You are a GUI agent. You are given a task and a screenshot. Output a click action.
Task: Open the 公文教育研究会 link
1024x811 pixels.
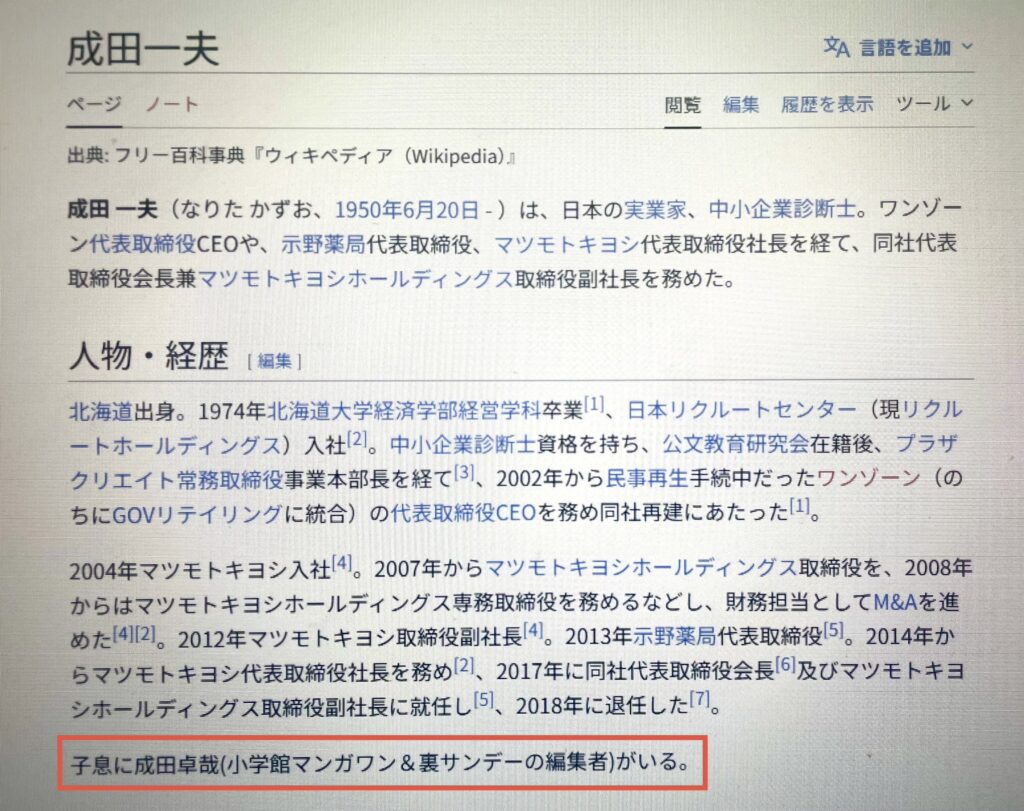(x=736, y=445)
